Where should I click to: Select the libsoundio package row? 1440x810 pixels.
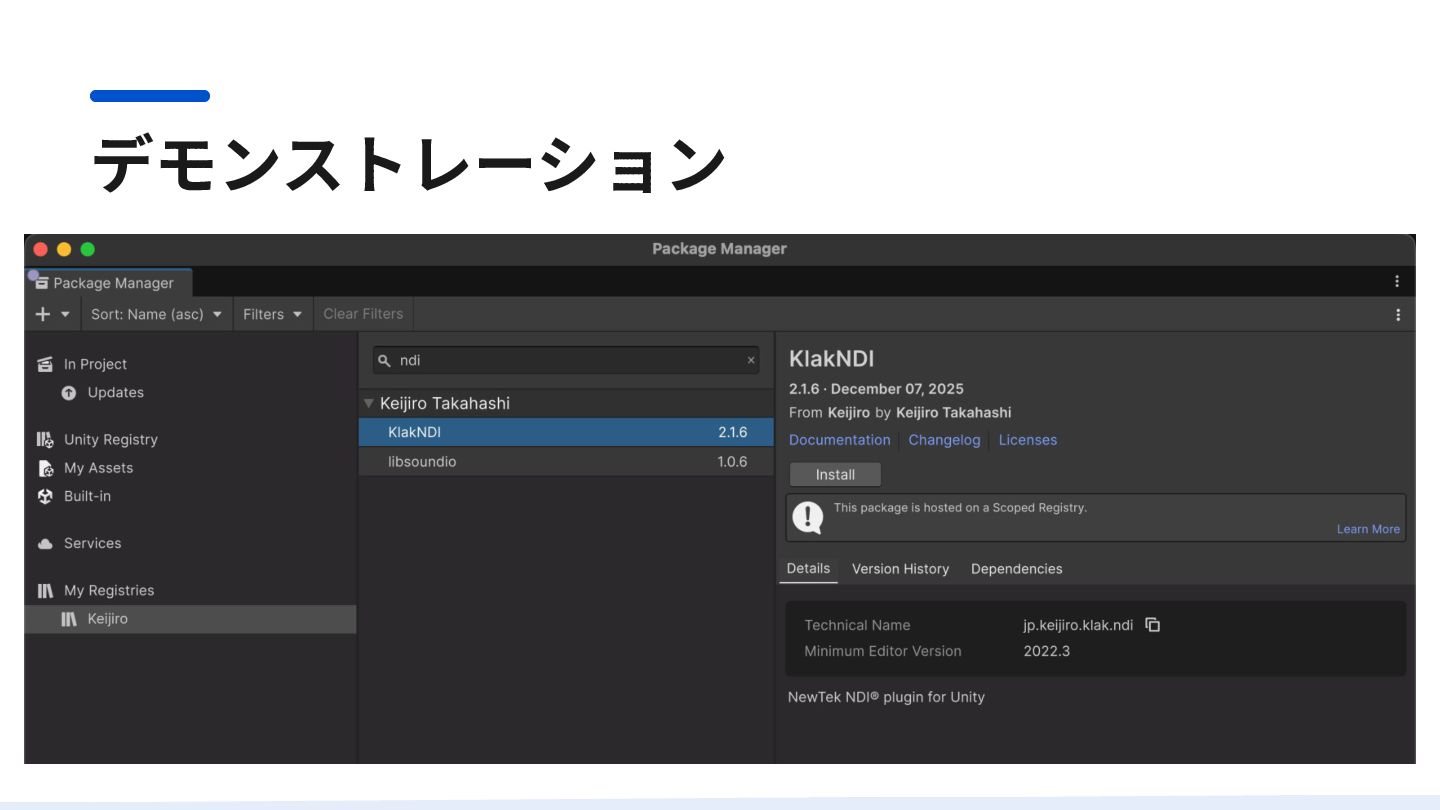[566, 461]
